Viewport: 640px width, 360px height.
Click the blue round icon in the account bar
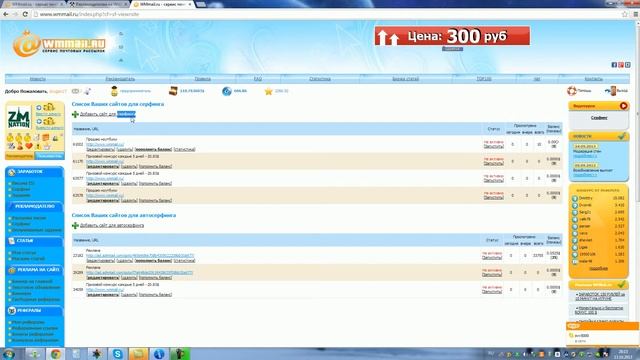(x=227, y=91)
